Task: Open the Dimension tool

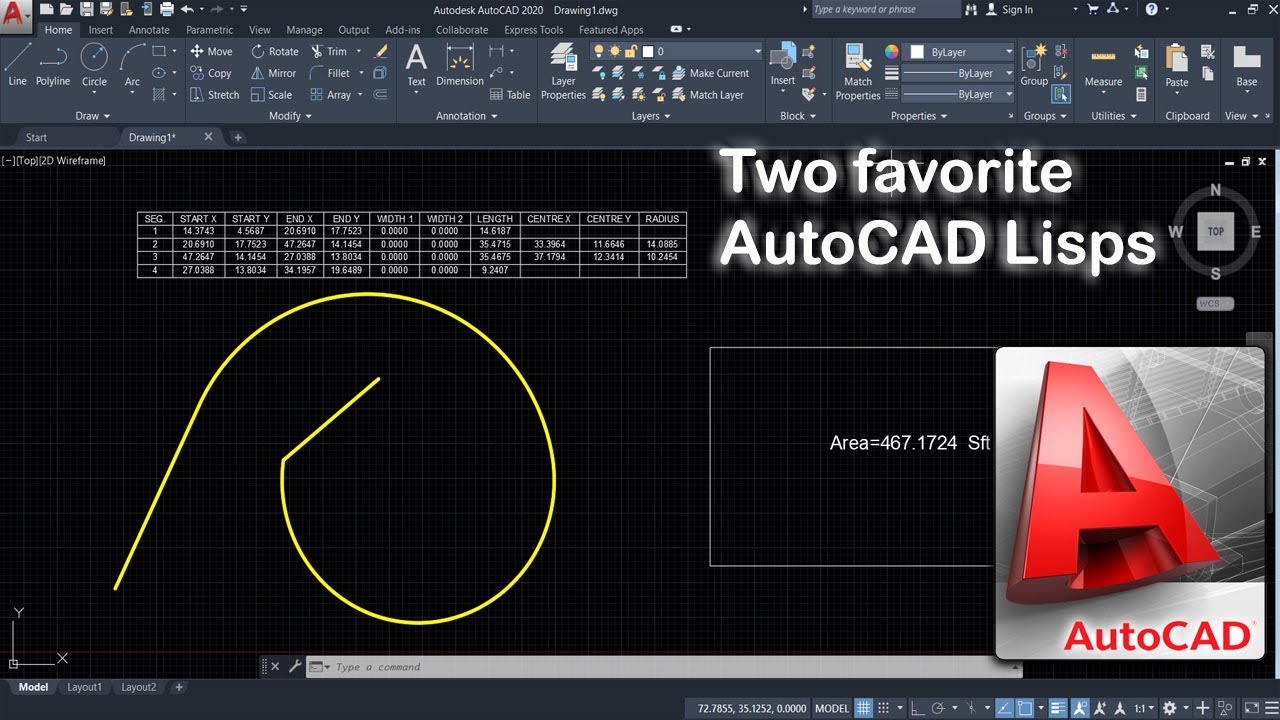Action: tap(460, 66)
